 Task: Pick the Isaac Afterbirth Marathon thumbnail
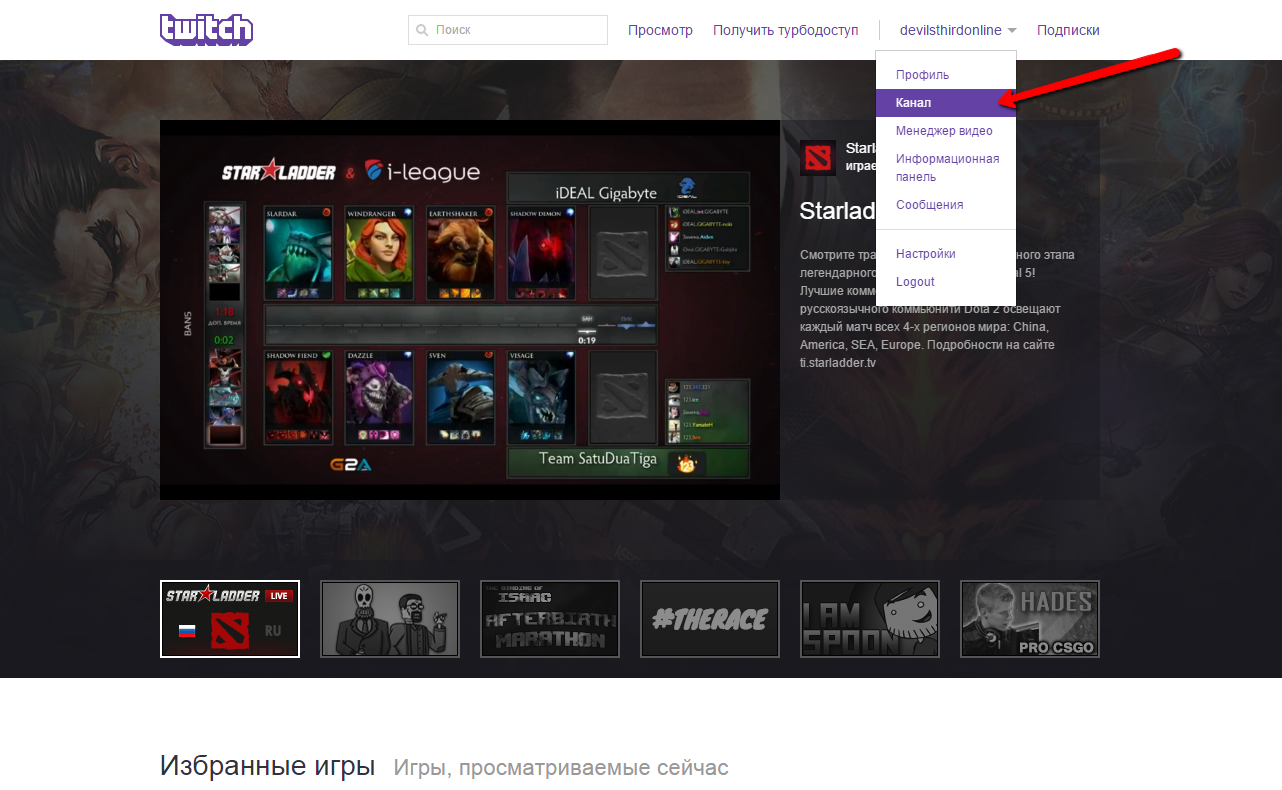550,619
